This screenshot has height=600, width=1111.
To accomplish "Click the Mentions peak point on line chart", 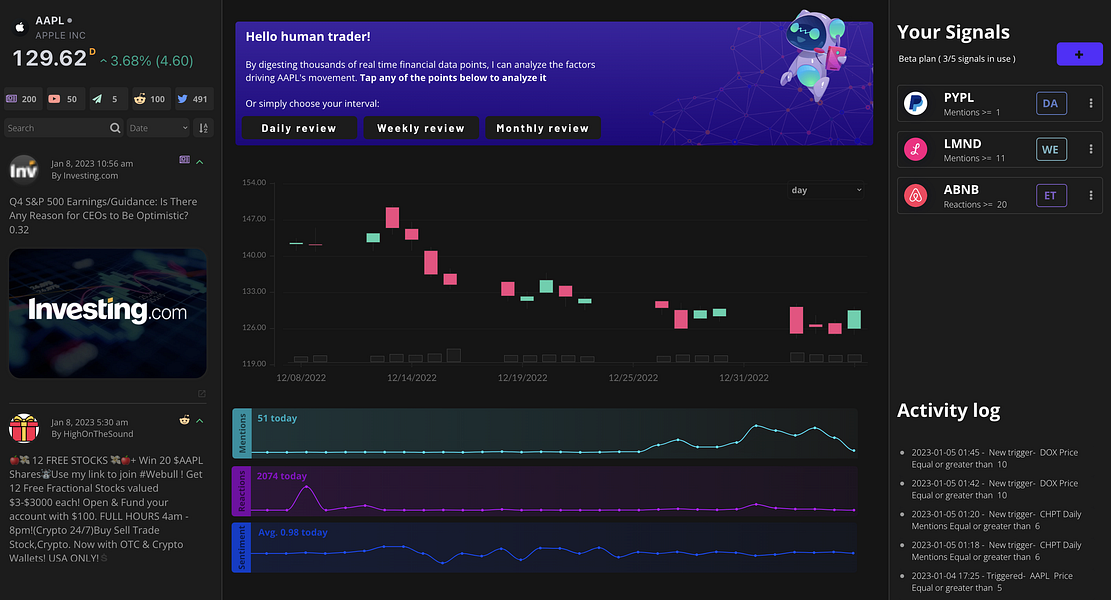I will coord(756,426).
